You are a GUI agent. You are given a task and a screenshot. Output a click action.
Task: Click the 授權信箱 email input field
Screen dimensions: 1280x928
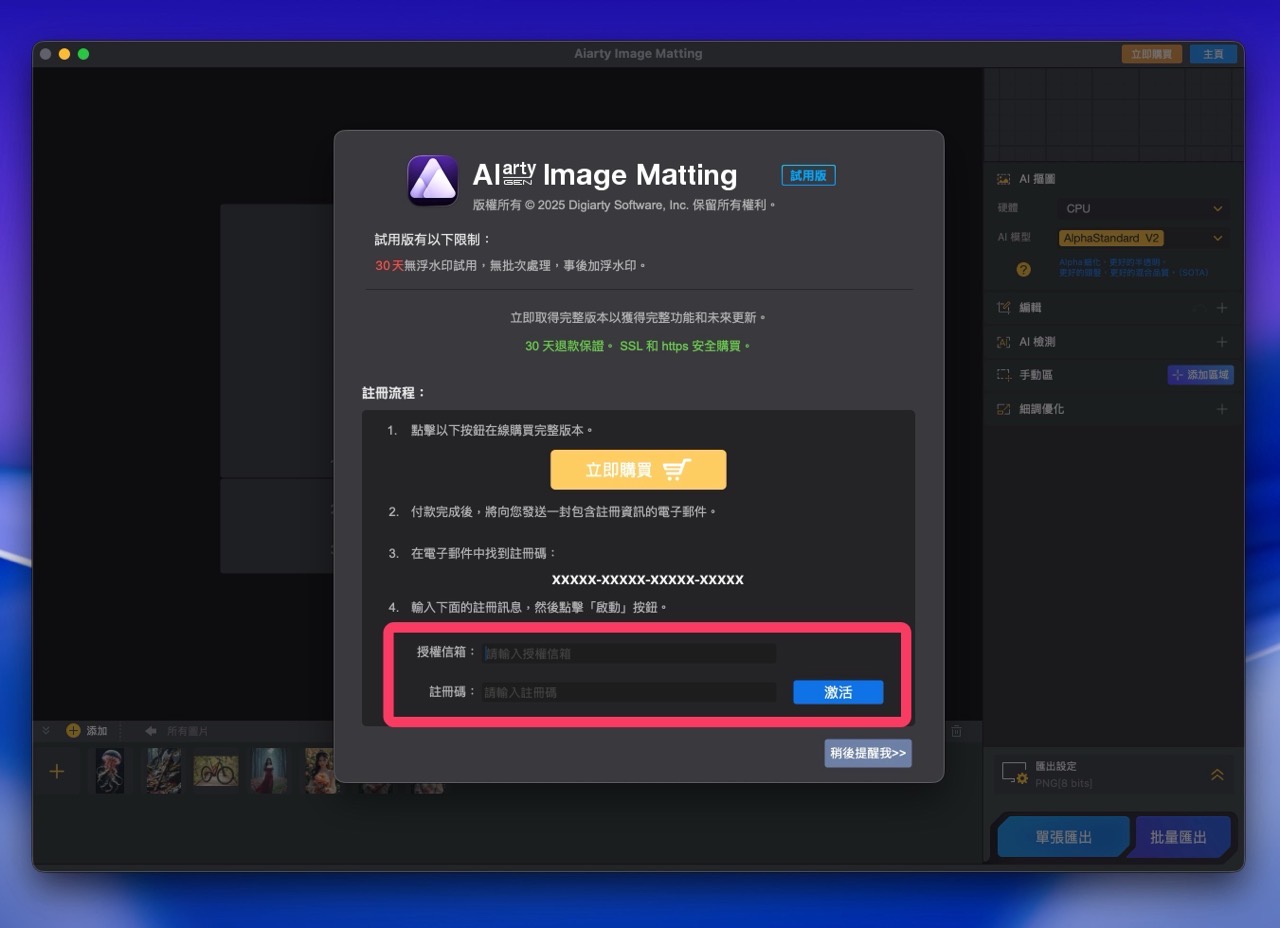click(630, 652)
